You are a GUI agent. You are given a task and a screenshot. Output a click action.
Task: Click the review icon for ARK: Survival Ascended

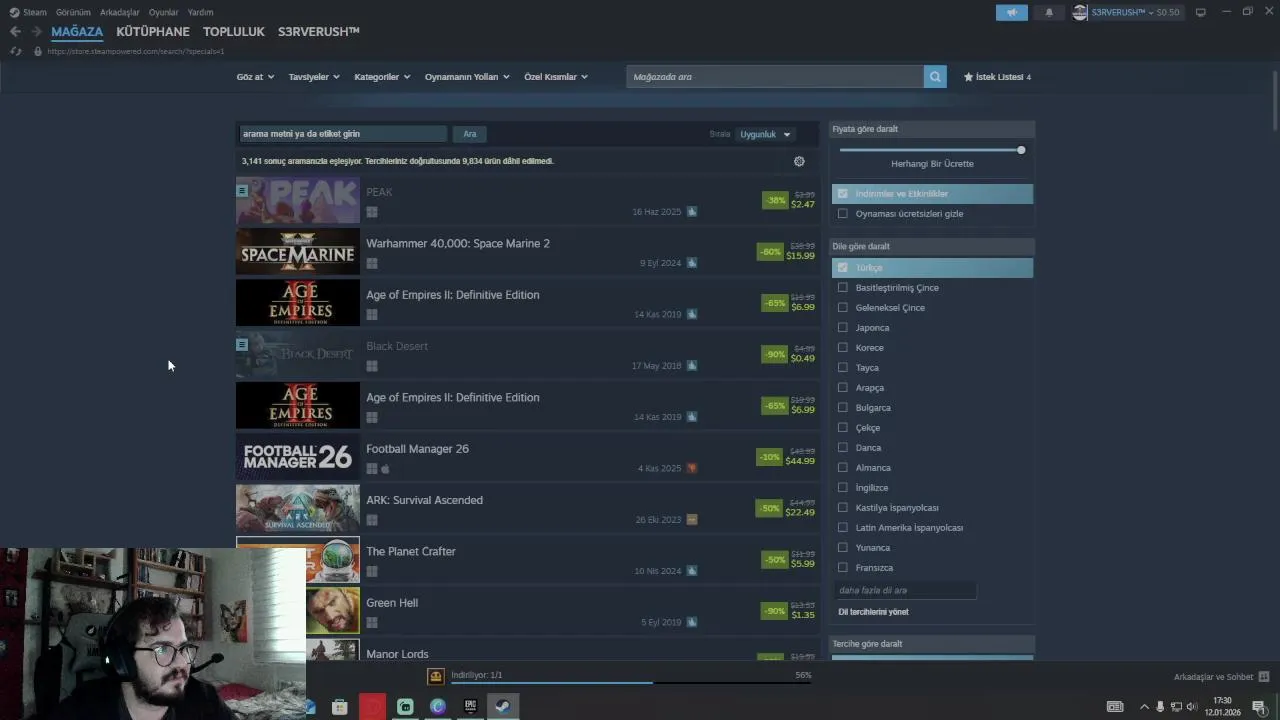(692, 520)
